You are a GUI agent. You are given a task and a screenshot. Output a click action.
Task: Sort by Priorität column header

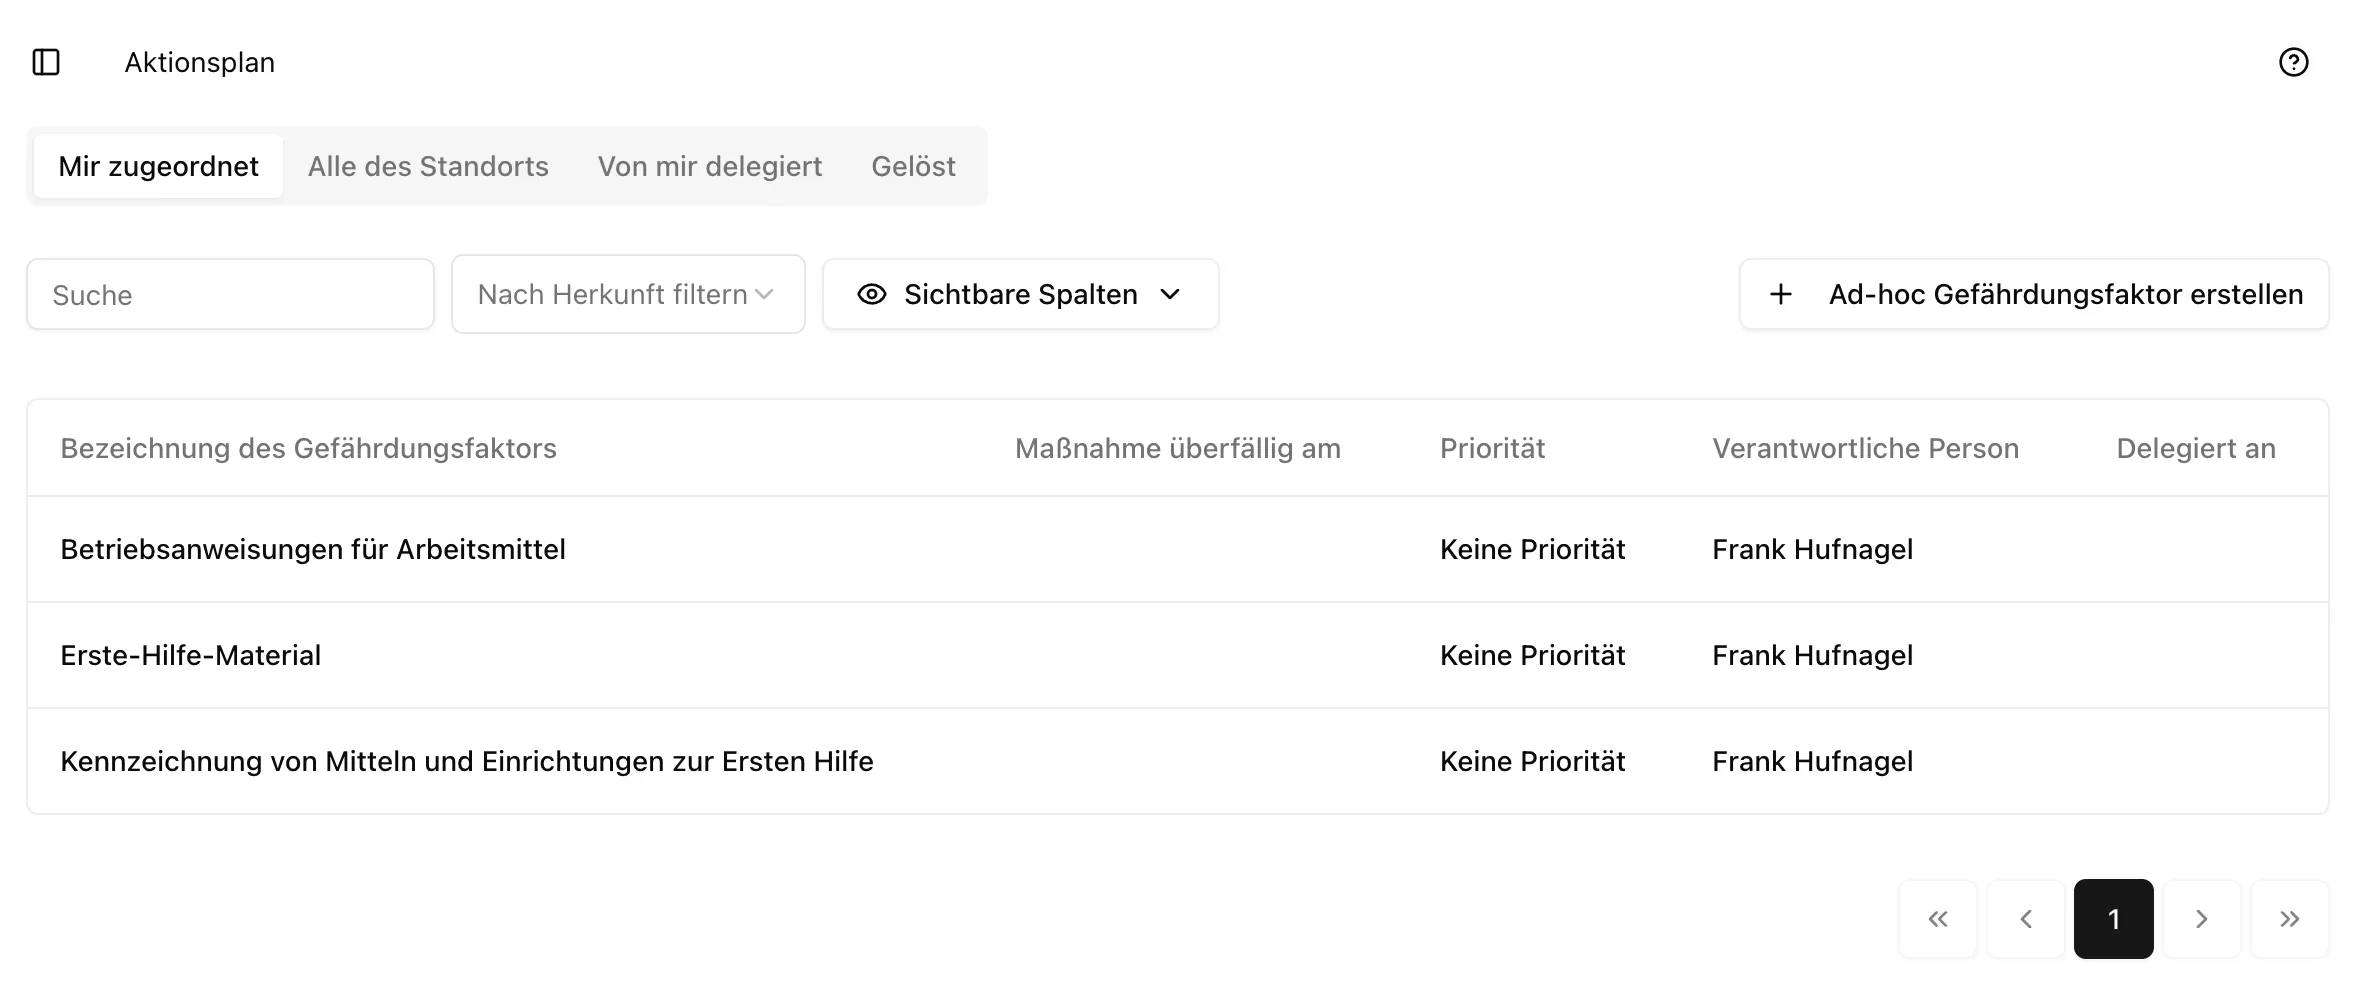coord(1493,448)
